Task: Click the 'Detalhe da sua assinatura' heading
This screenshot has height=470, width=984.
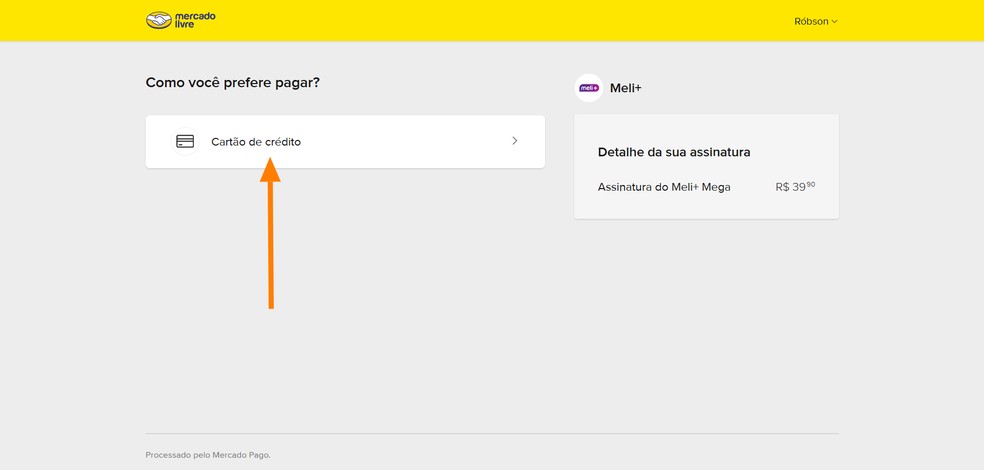Action: [674, 152]
